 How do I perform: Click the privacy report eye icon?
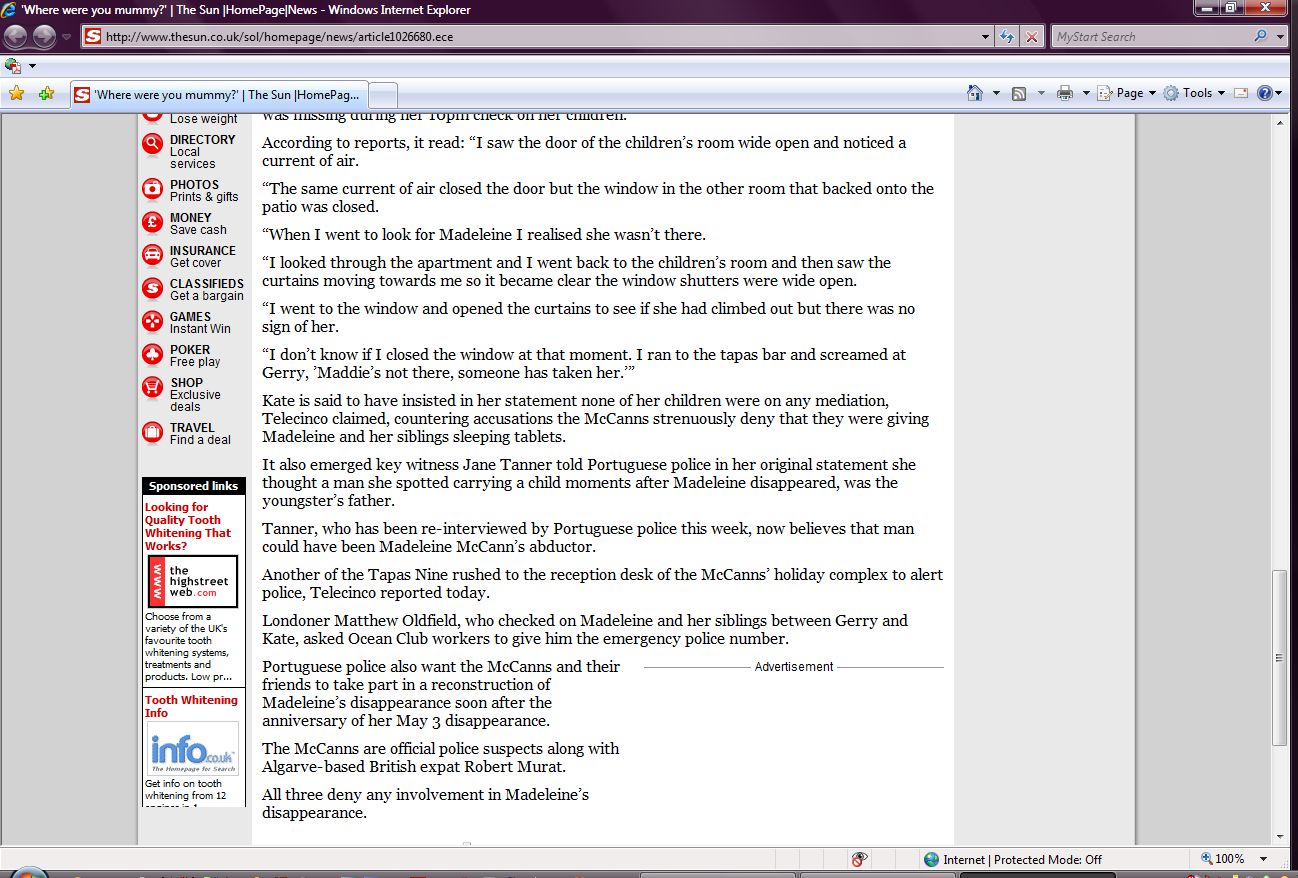tap(858, 859)
